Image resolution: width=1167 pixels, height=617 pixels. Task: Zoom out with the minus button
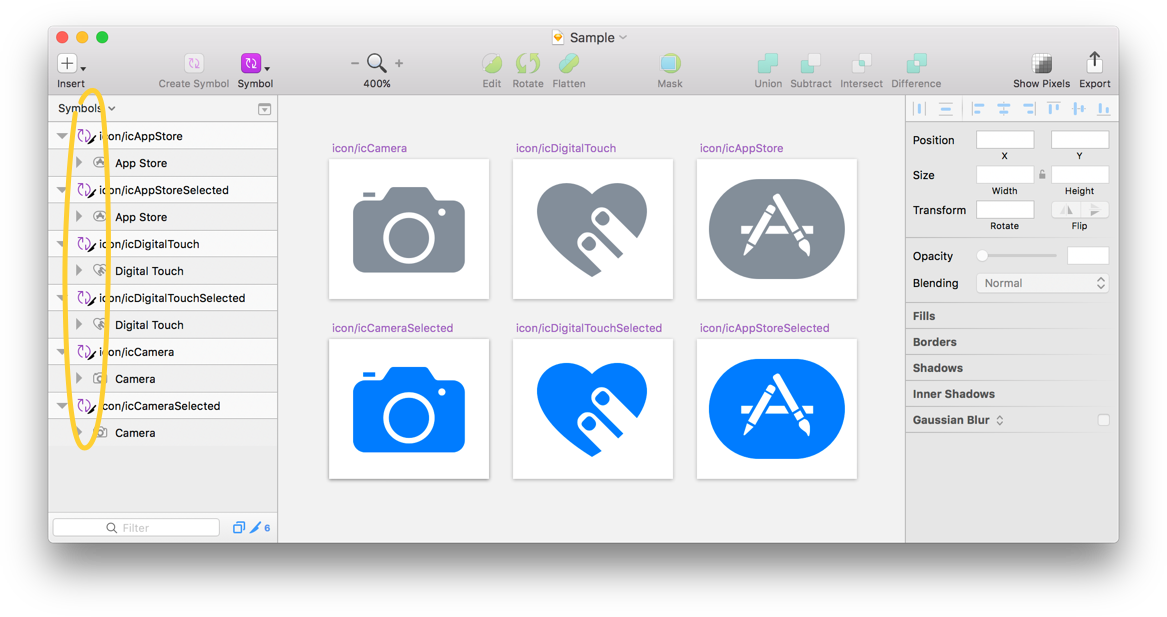coord(354,63)
